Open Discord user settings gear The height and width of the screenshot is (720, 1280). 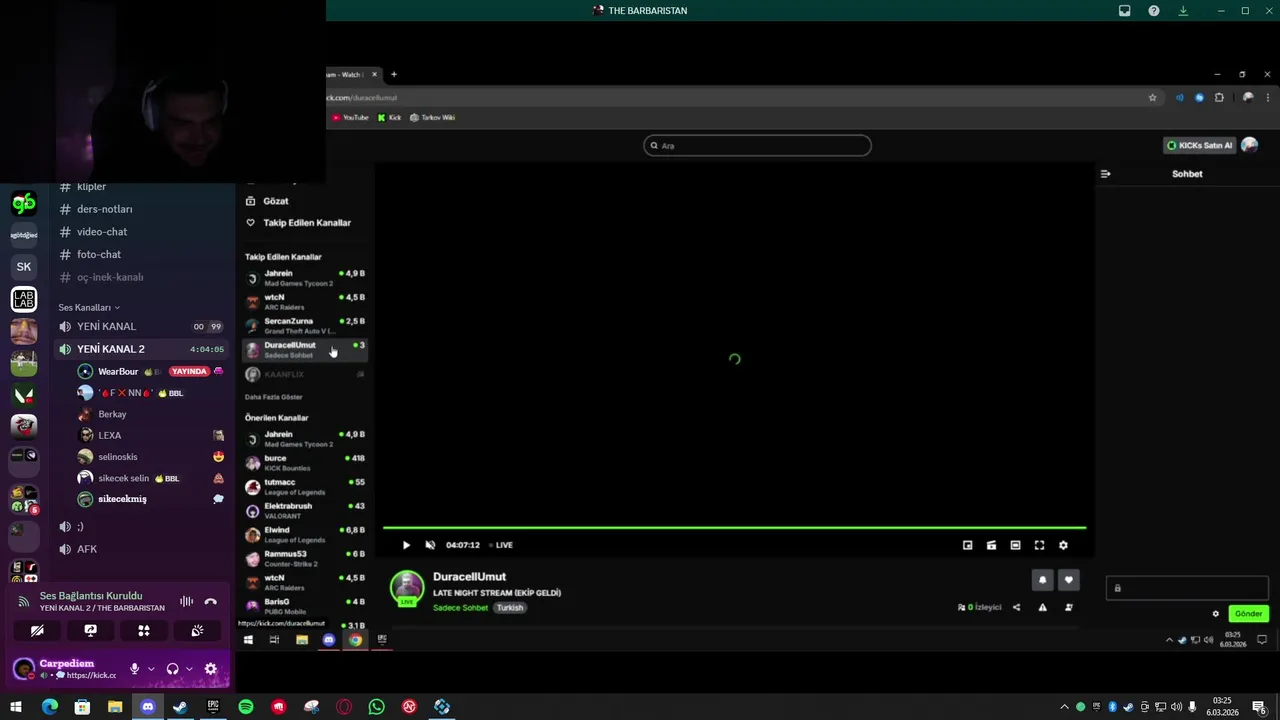pos(210,669)
